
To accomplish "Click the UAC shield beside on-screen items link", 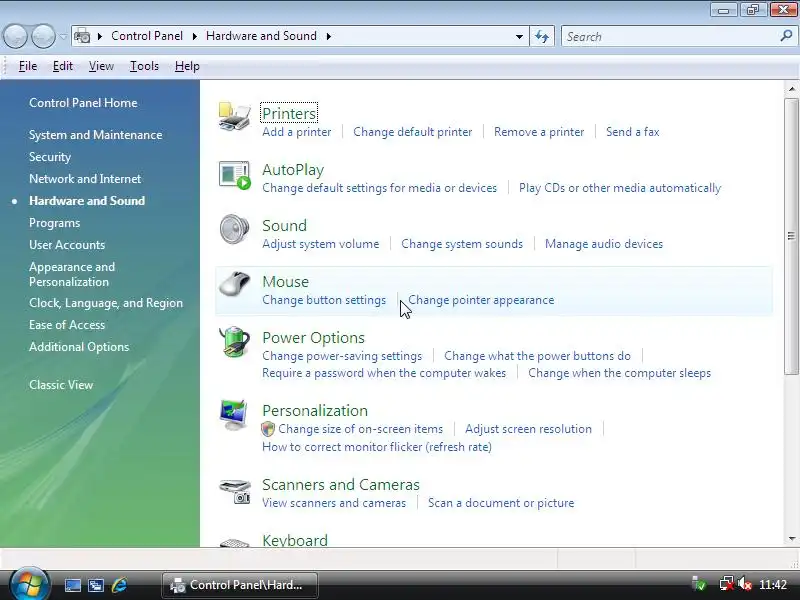I will pos(268,429).
